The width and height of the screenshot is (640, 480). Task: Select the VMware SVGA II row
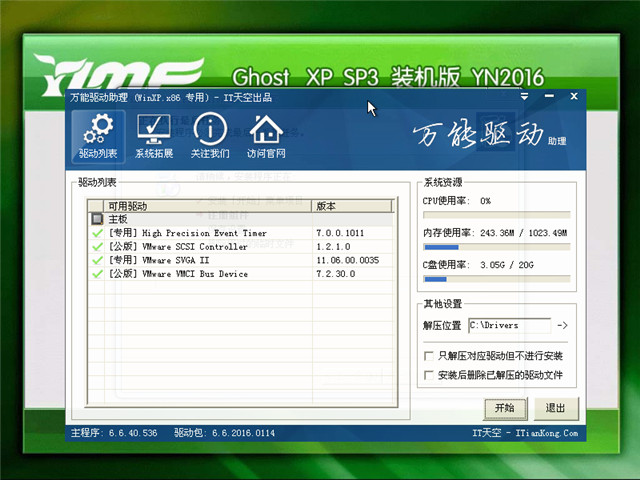click(241, 260)
